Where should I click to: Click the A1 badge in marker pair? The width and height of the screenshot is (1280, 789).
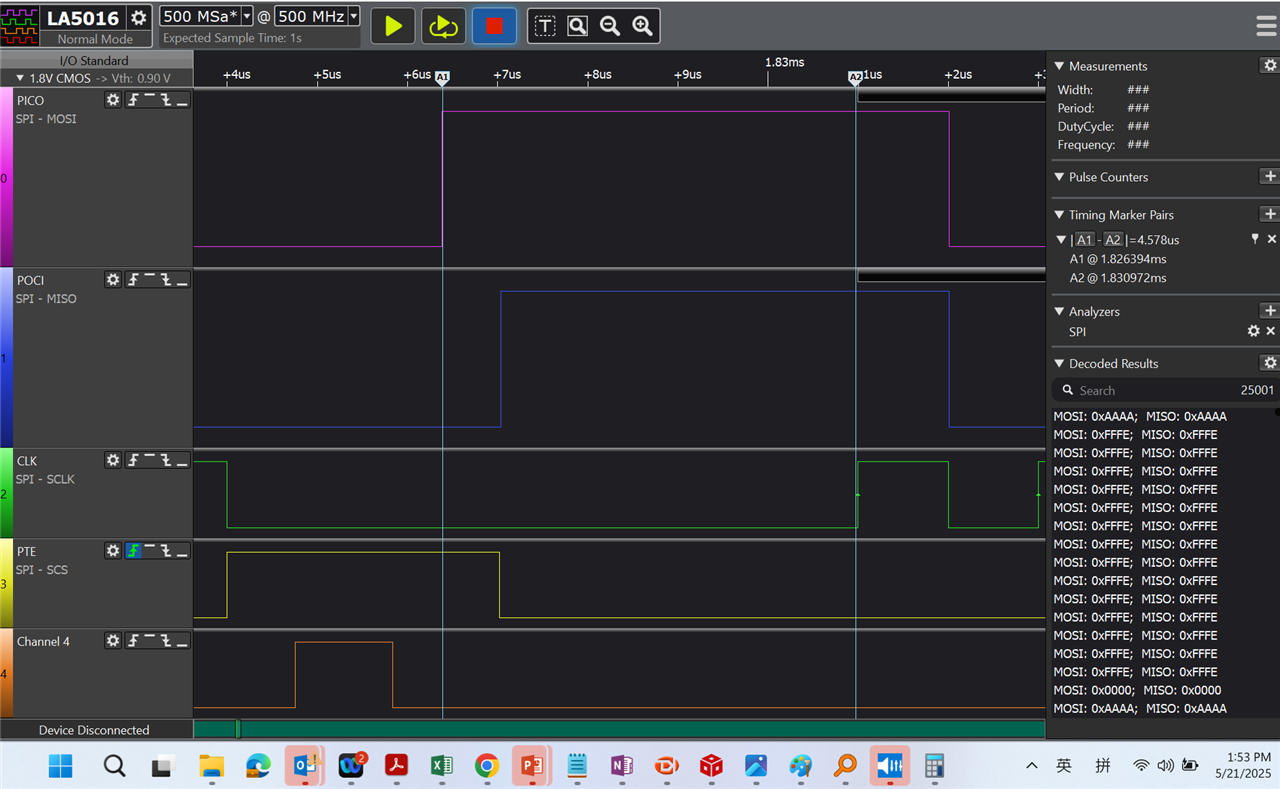[x=1085, y=240]
